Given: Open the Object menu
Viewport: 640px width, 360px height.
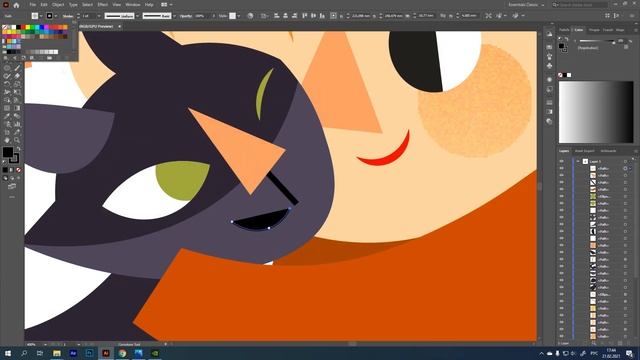Looking at the screenshot, I should tap(58, 4).
